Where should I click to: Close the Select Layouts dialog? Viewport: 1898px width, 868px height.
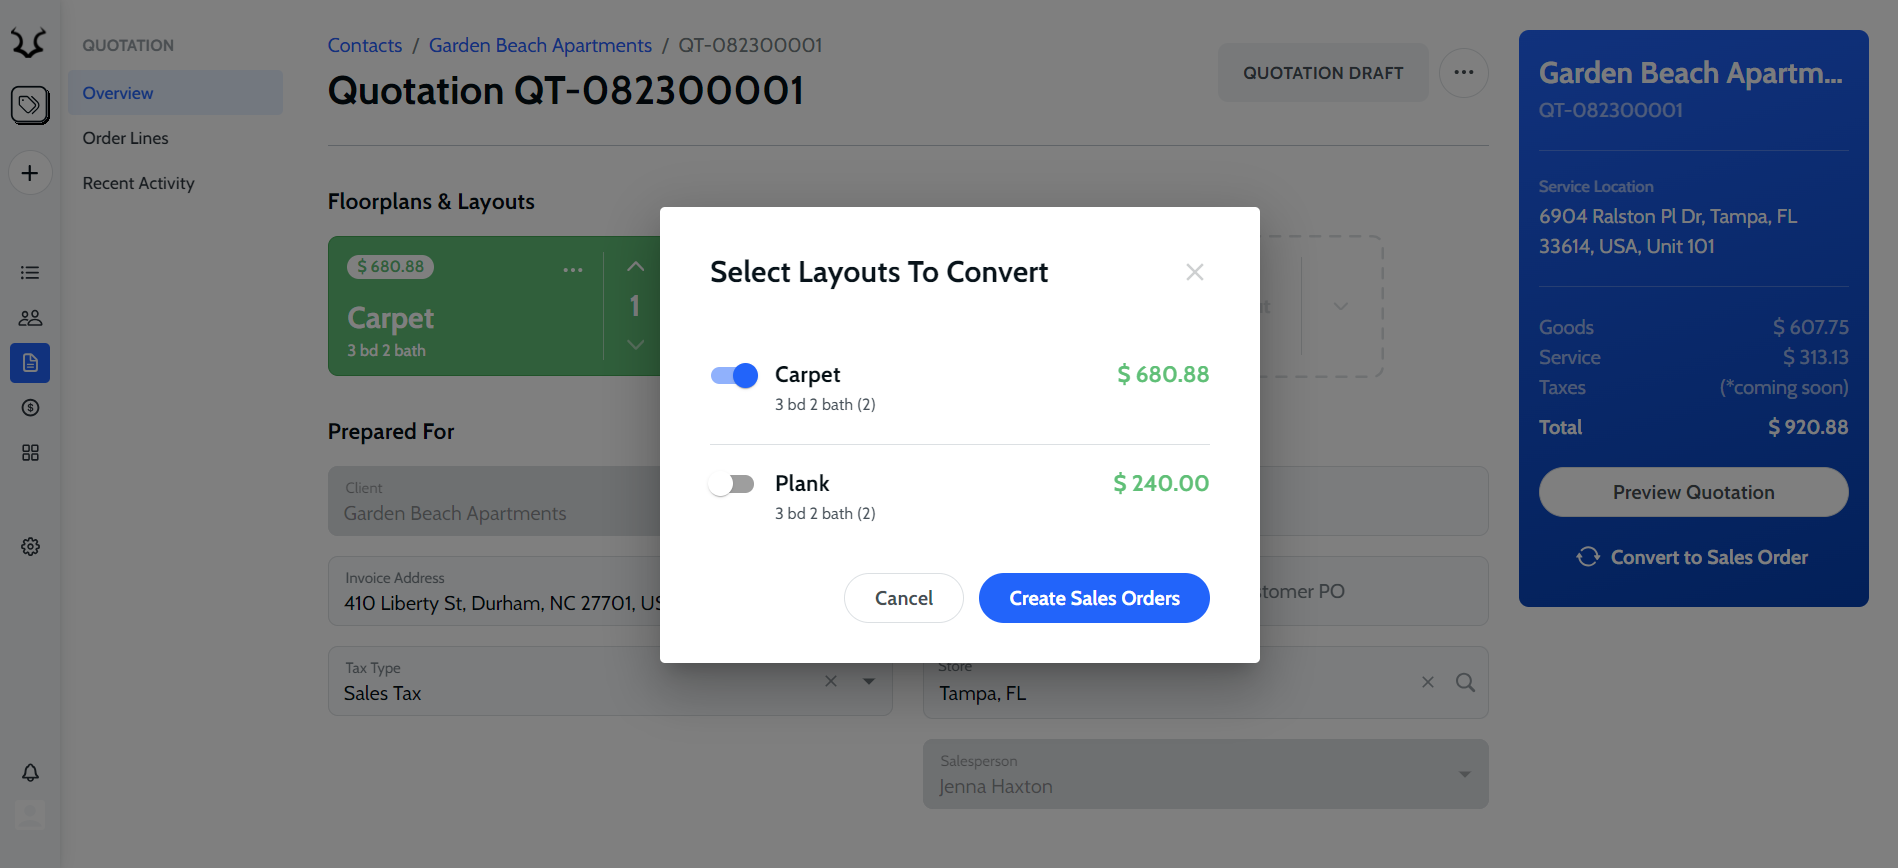pyautogui.click(x=1194, y=272)
